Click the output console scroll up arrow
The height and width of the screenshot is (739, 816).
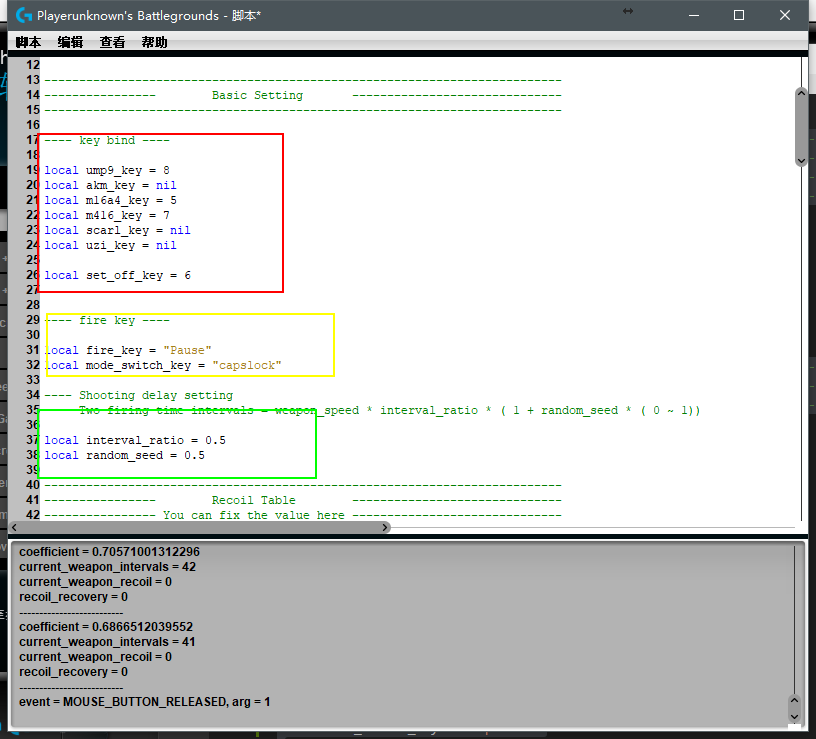(794, 700)
